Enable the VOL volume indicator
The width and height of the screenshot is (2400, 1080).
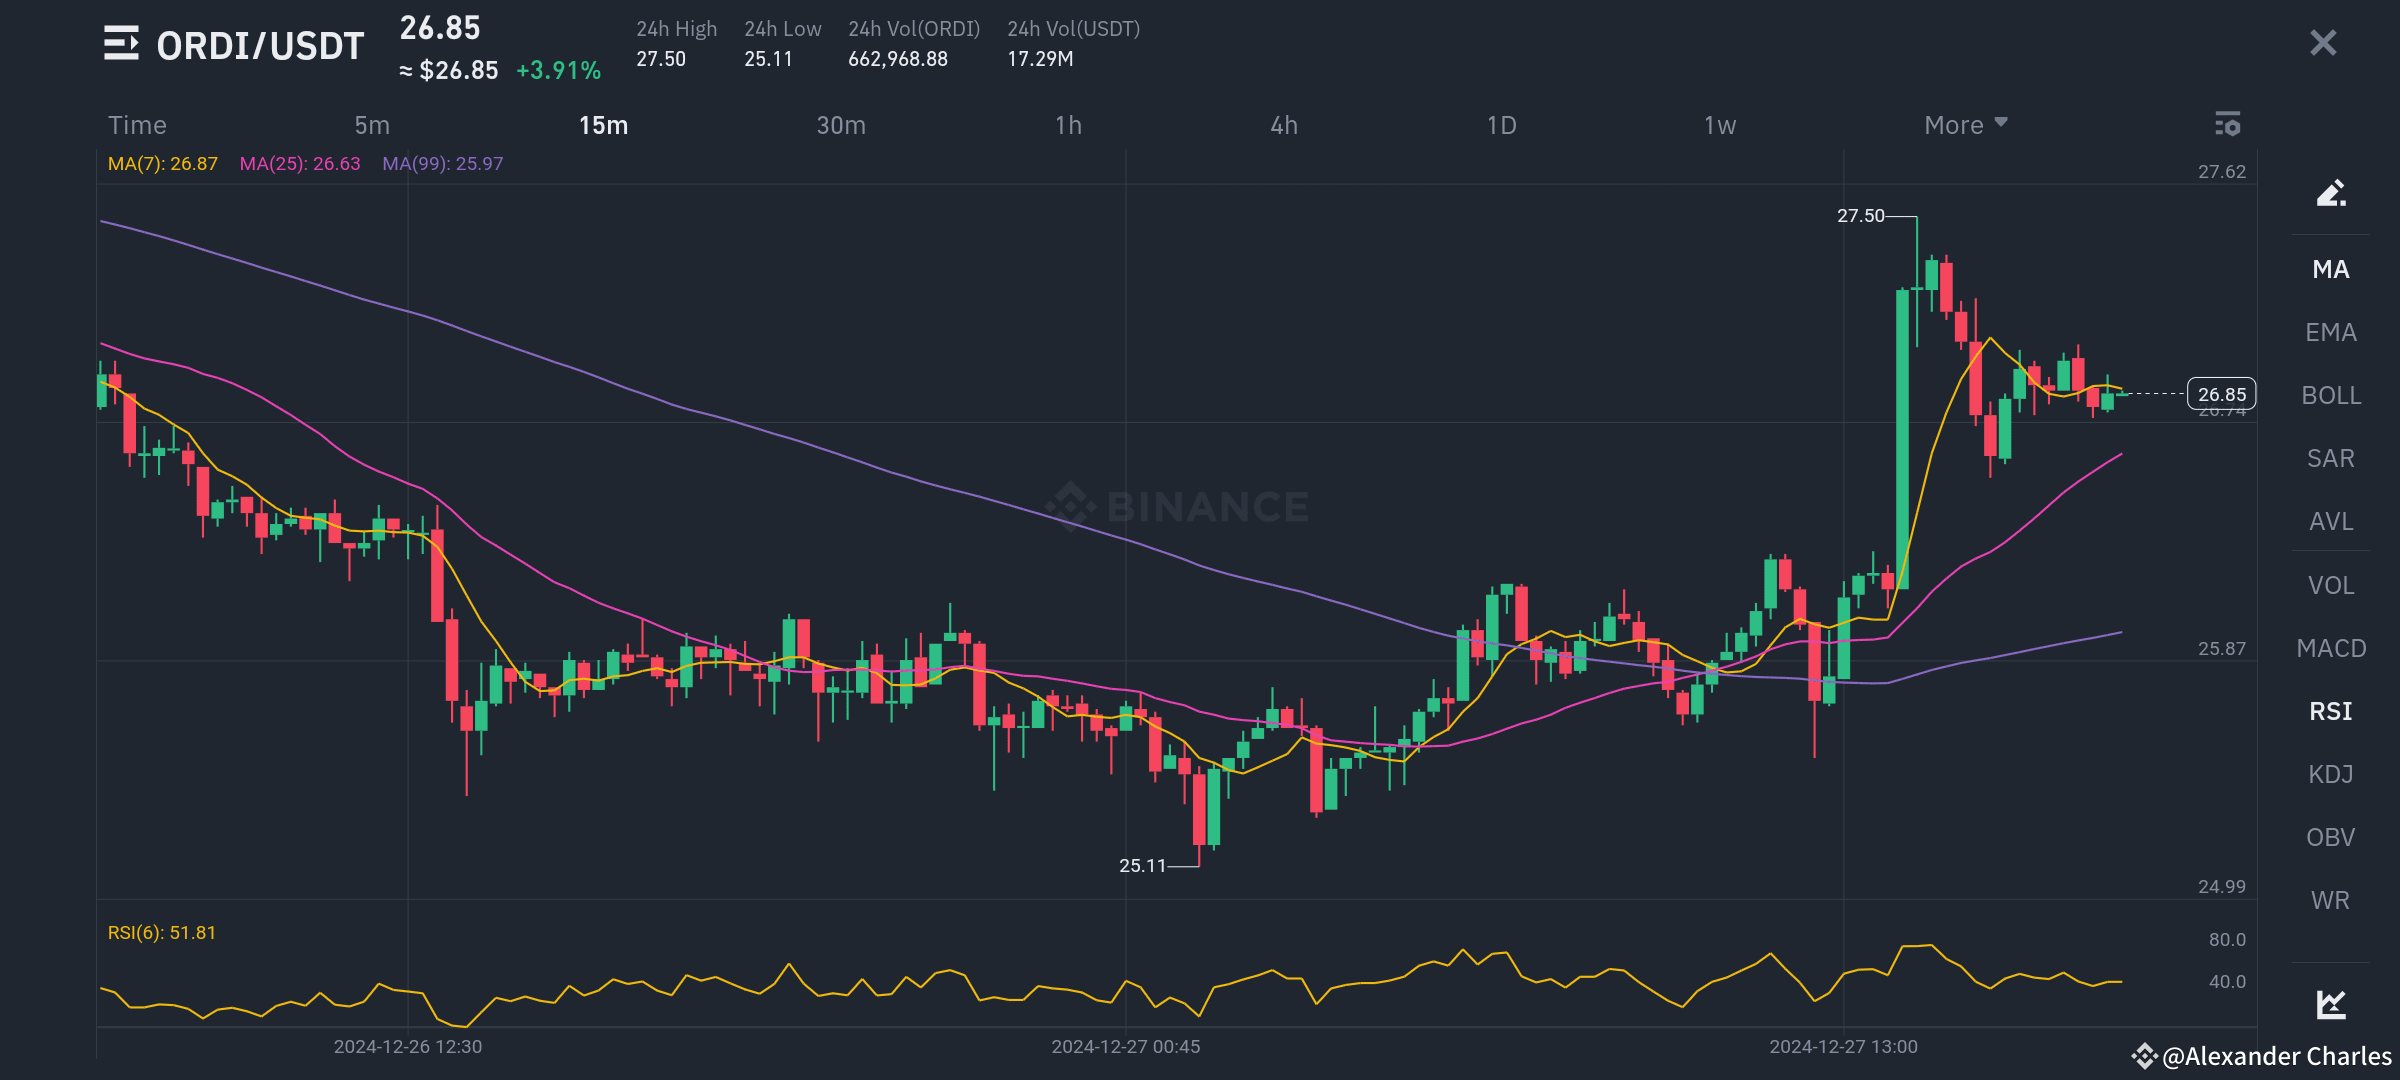tap(2330, 584)
